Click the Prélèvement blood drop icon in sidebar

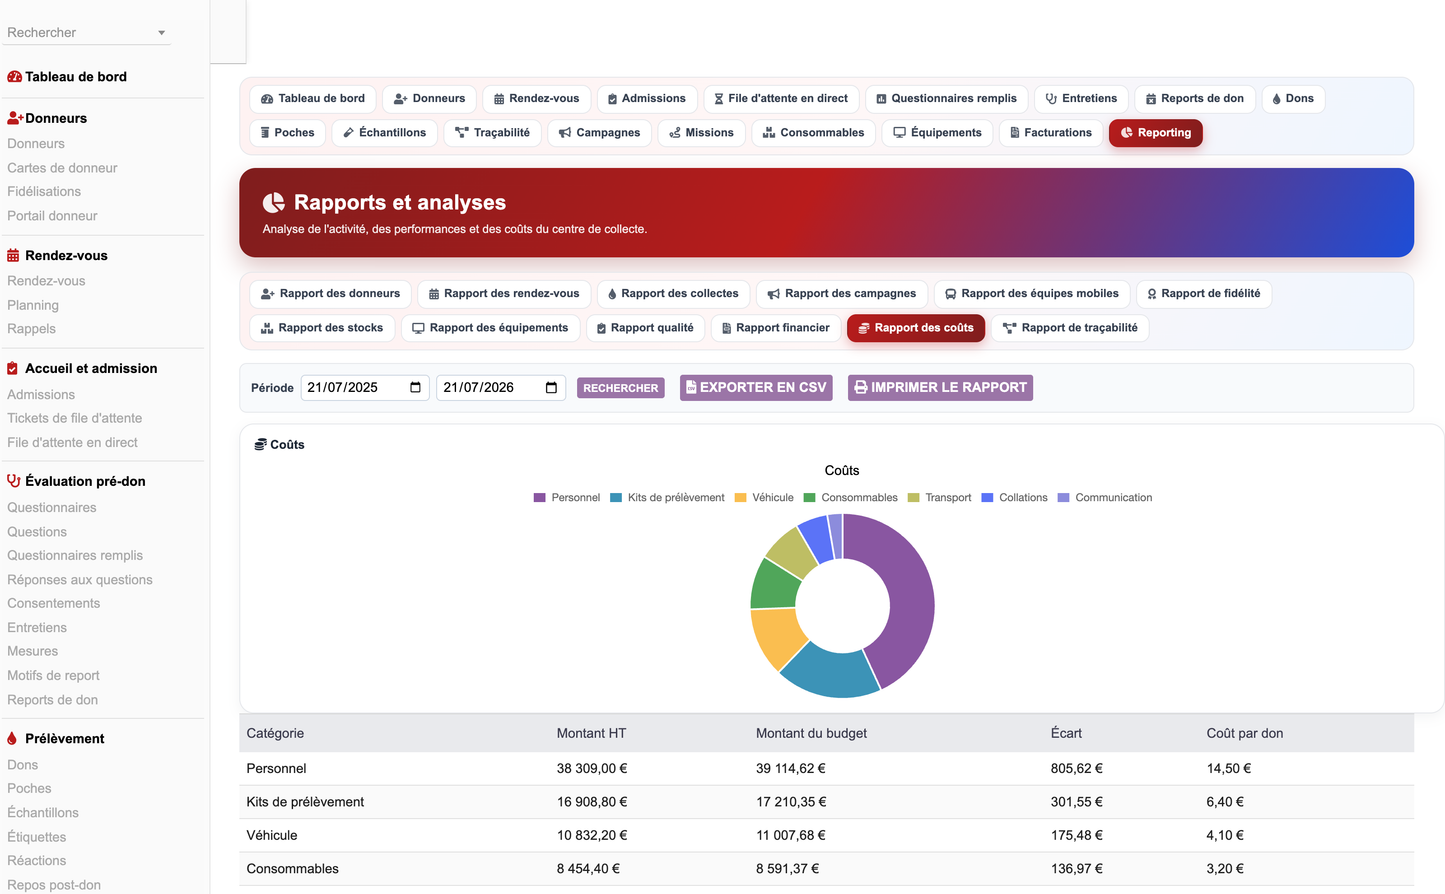12,738
